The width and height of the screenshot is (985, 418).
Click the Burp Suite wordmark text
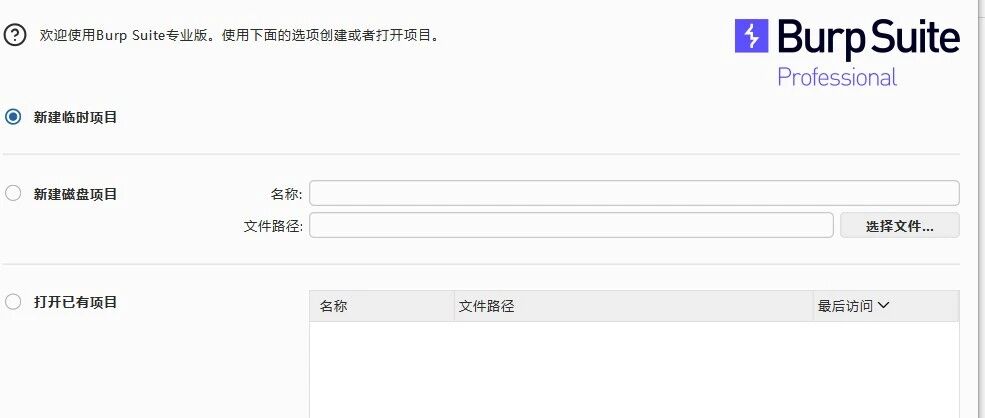pos(869,39)
